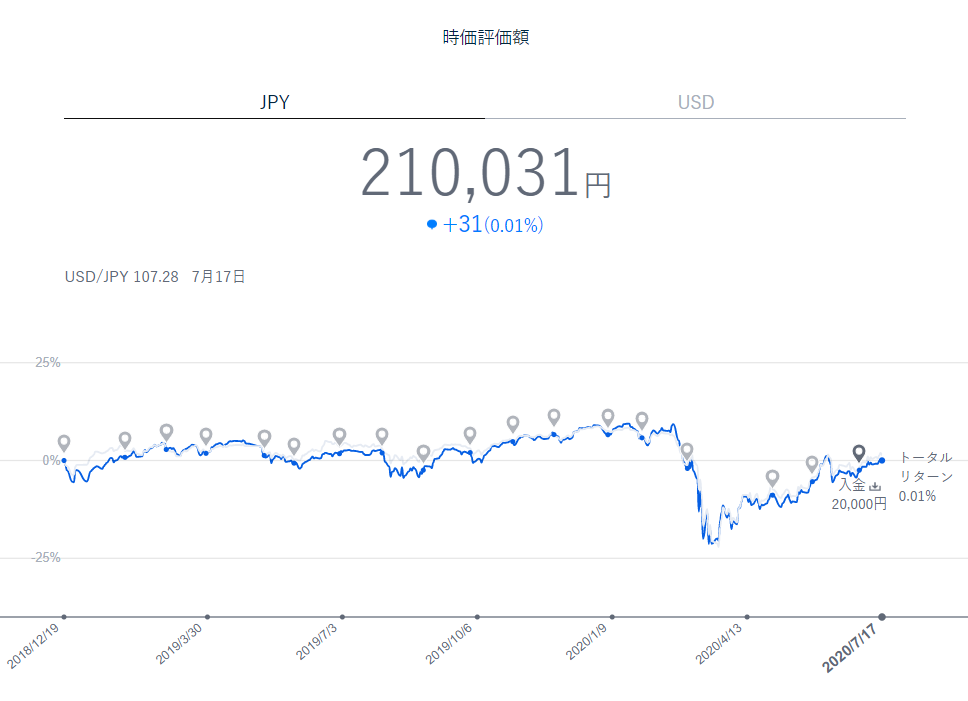
Task: Click the blue dot beside +31 (0.01%)
Action: [432, 225]
